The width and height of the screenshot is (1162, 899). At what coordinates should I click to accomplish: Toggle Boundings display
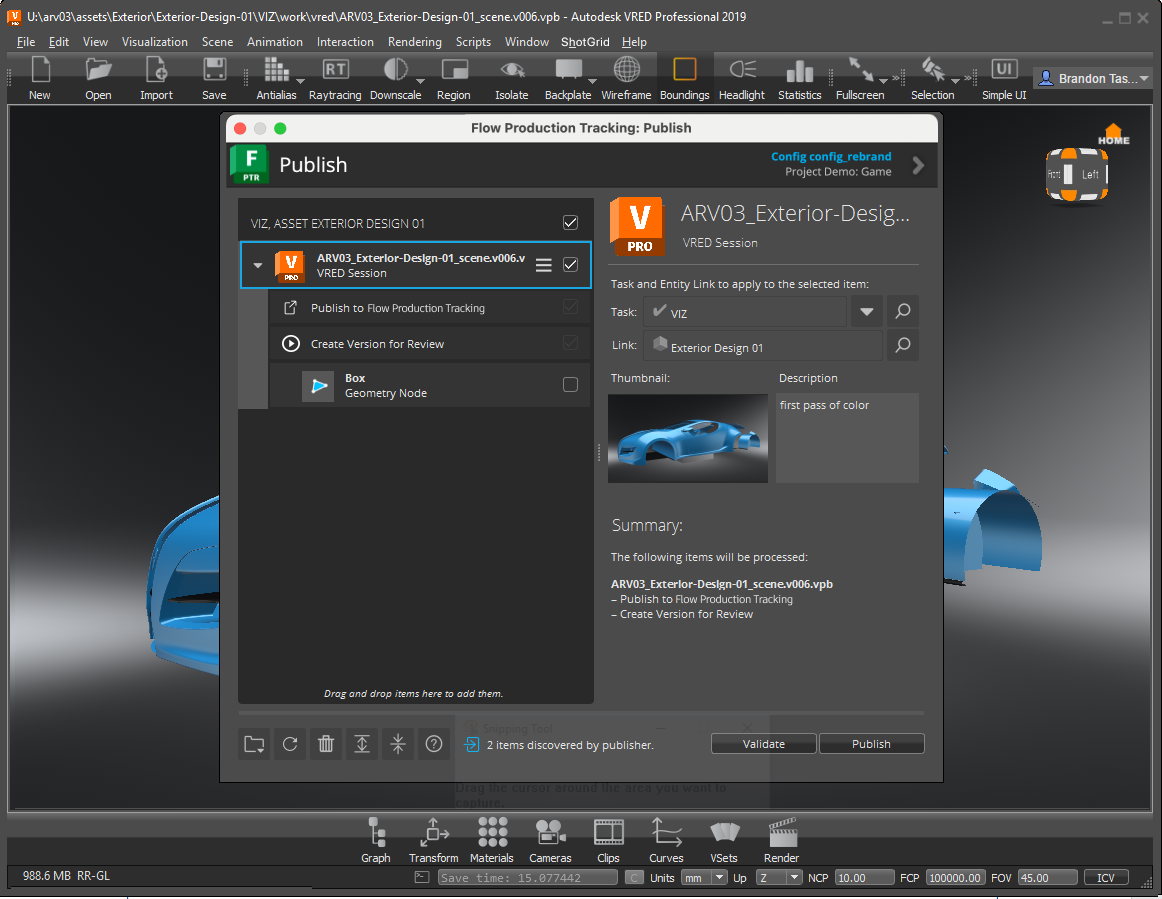[684, 78]
